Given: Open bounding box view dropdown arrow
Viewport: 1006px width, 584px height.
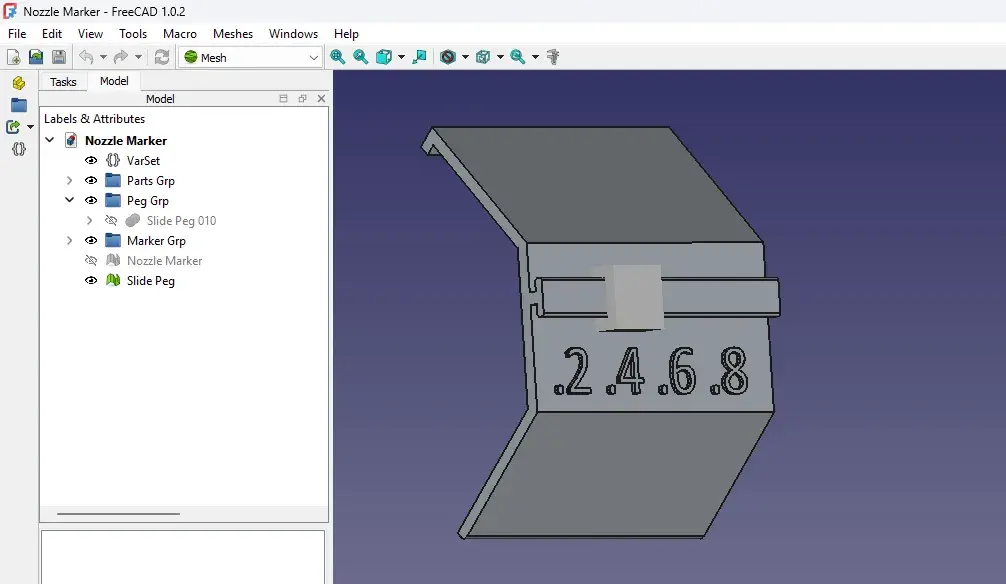Looking at the screenshot, I should tap(500, 57).
